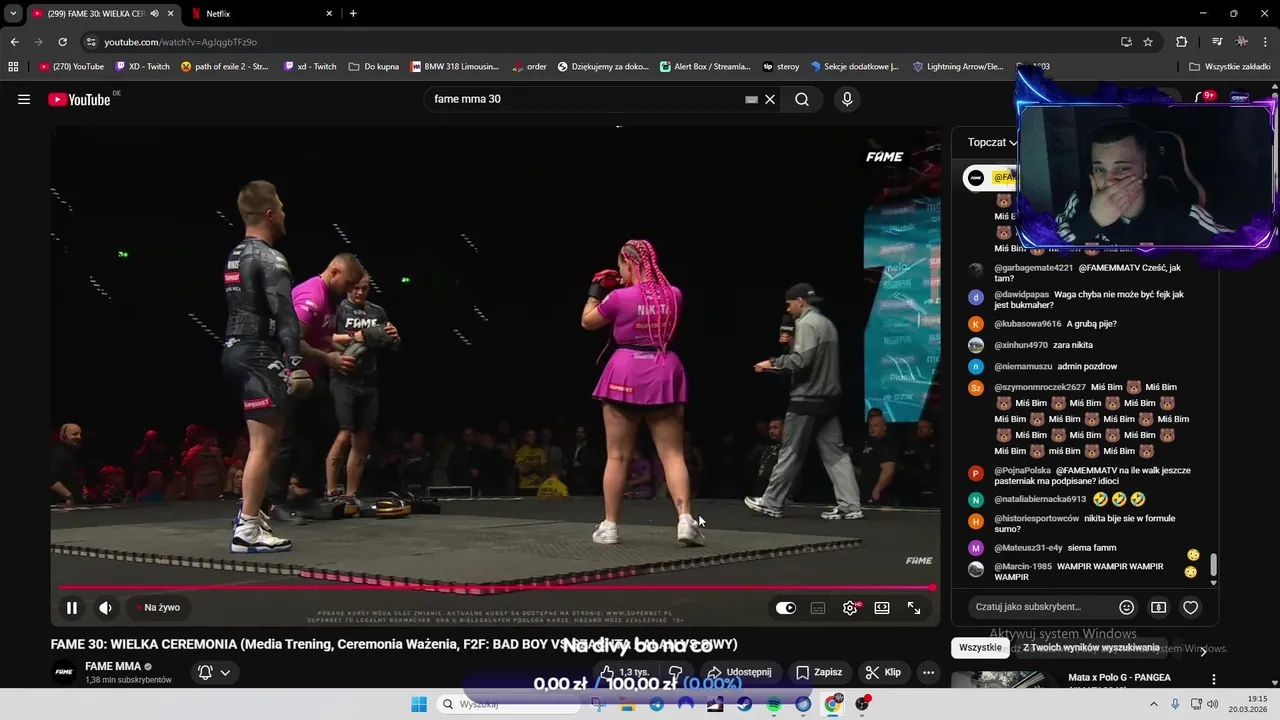Toggle the autoplay switch in the player
Viewport: 1280px width, 720px height.
coord(786,607)
